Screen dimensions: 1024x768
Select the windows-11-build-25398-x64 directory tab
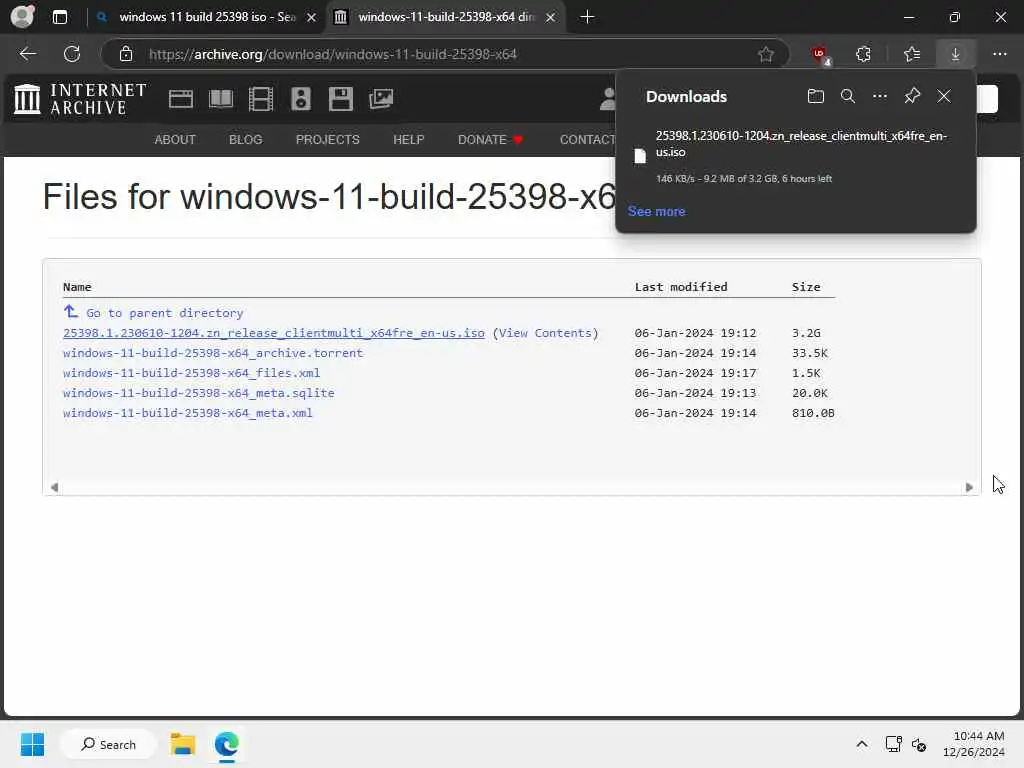[x=446, y=17]
